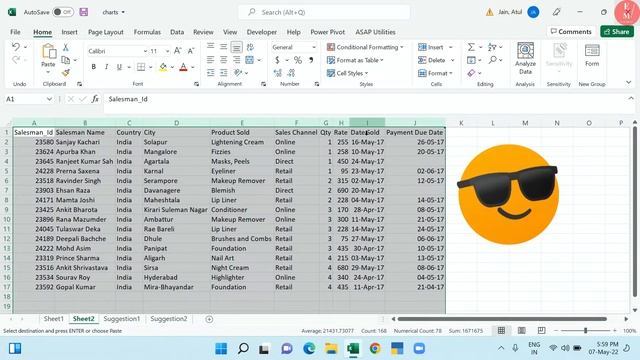Click the Insert Function fx icon
Image resolution: width=640 pixels, height=360 pixels.
(x=95, y=99)
